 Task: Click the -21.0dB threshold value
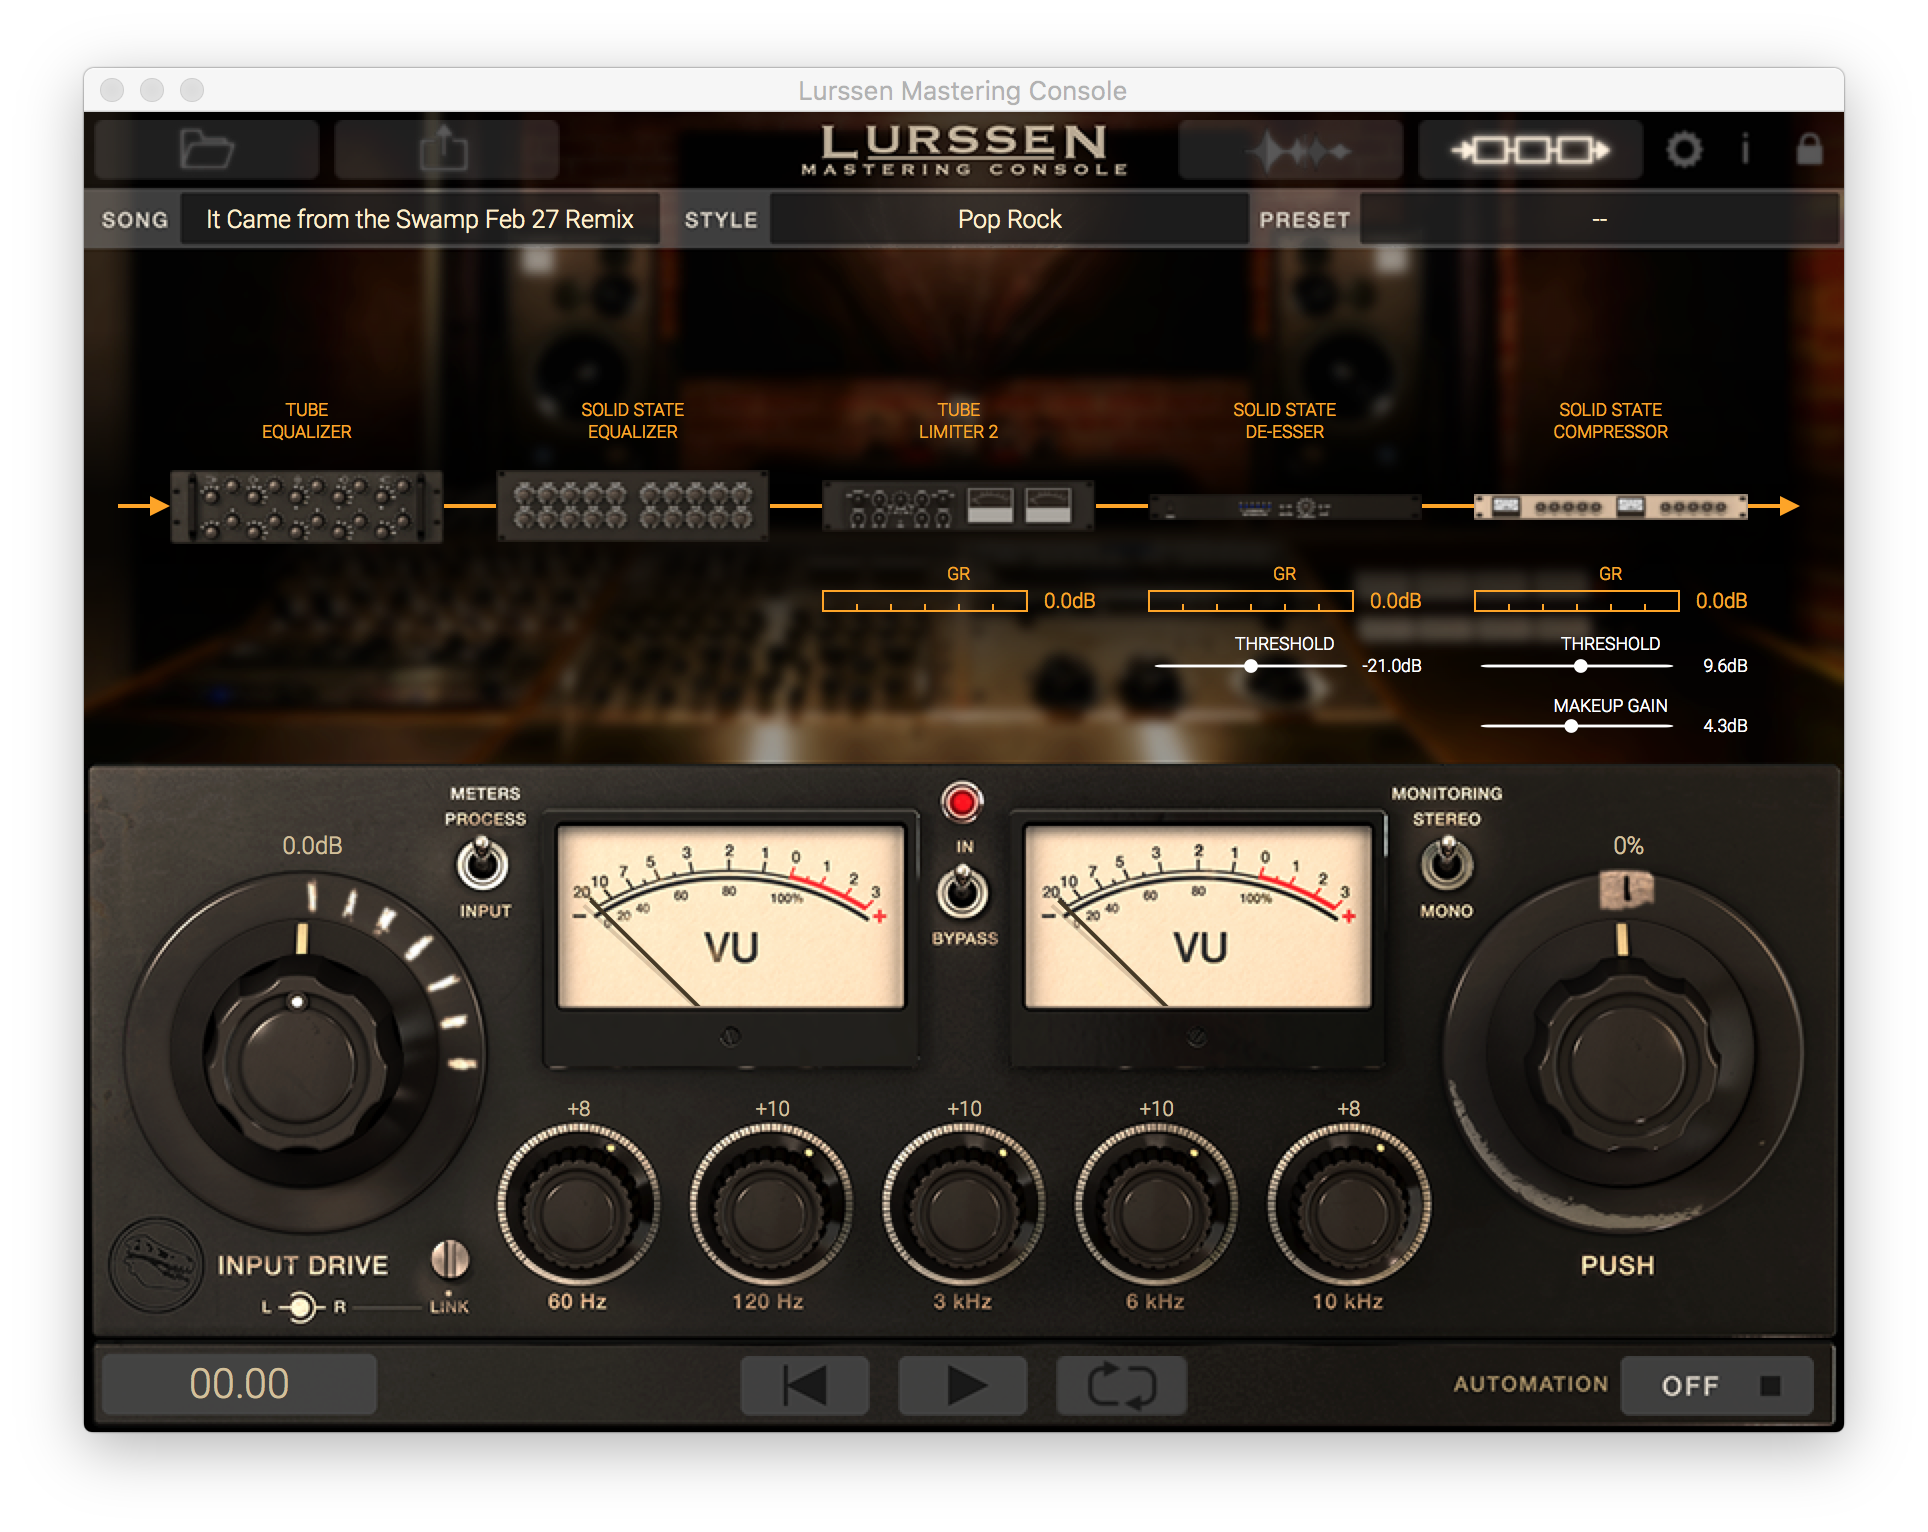click(x=1391, y=666)
